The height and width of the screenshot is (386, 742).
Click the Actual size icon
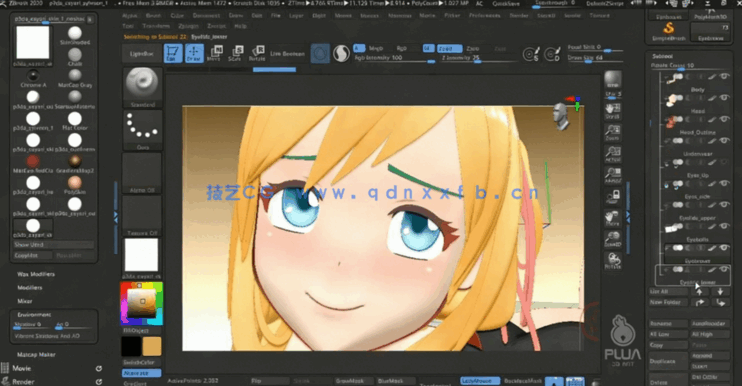click(x=612, y=154)
